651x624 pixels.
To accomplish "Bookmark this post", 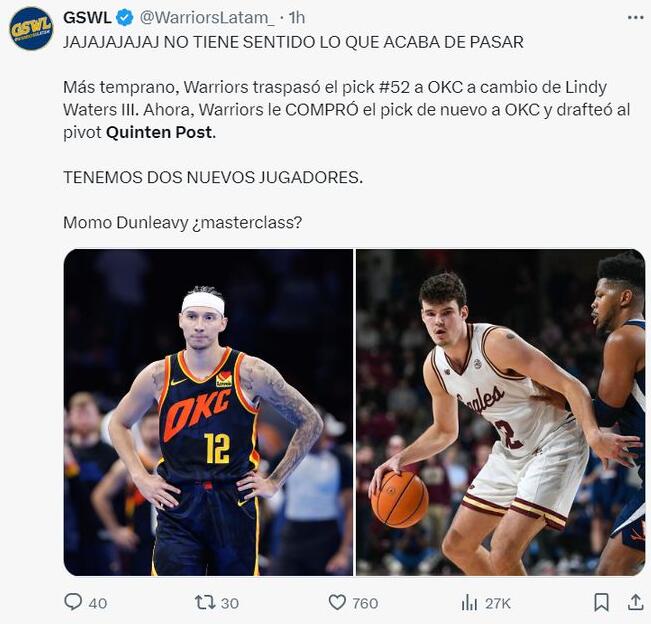I will [601, 602].
